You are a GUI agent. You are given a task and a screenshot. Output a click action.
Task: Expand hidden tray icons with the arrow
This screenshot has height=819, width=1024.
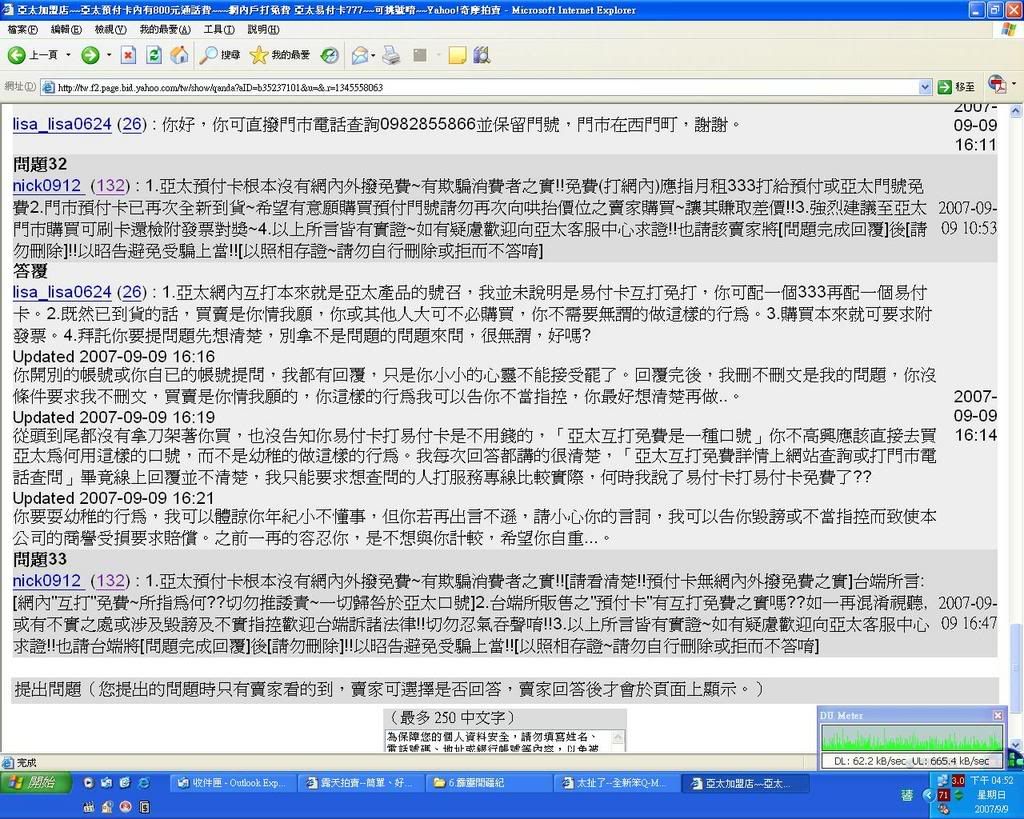pyautogui.click(x=928, y=795)
